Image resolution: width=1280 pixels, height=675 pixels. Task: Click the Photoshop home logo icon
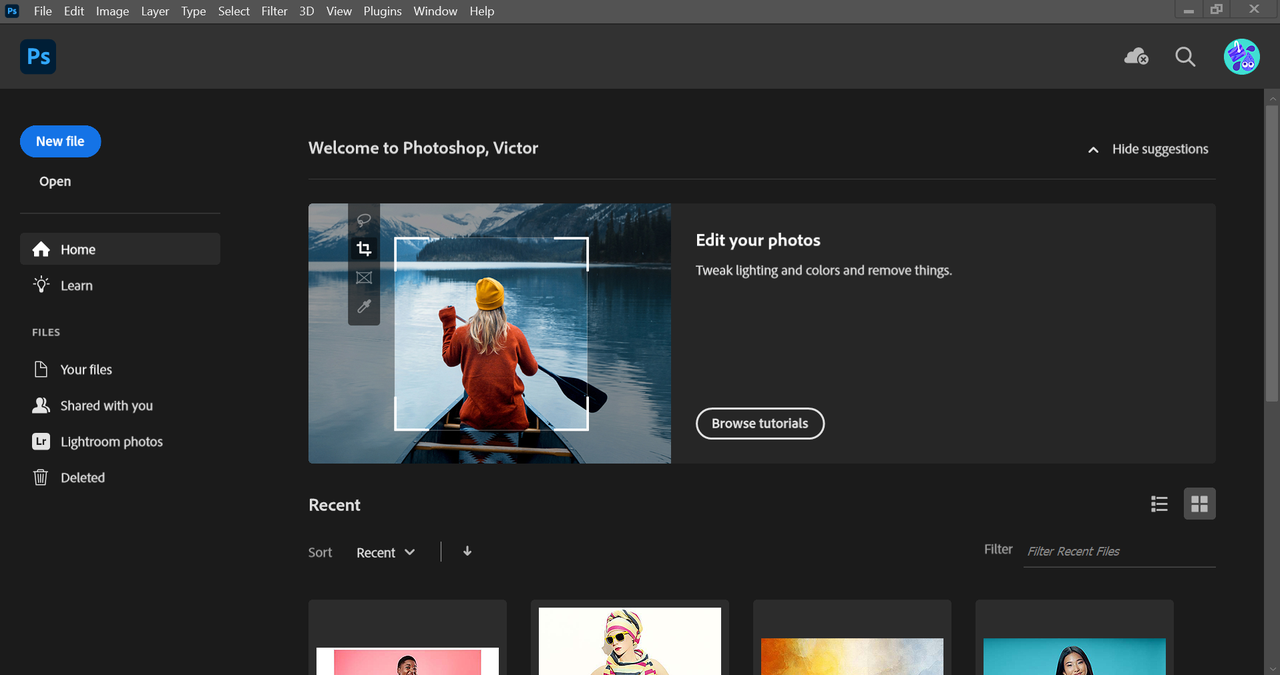pyautogui.click(x=38, y=57)
